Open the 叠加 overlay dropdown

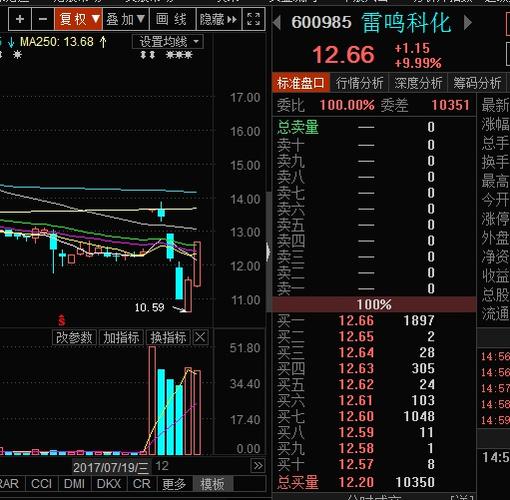click(126, 19)
